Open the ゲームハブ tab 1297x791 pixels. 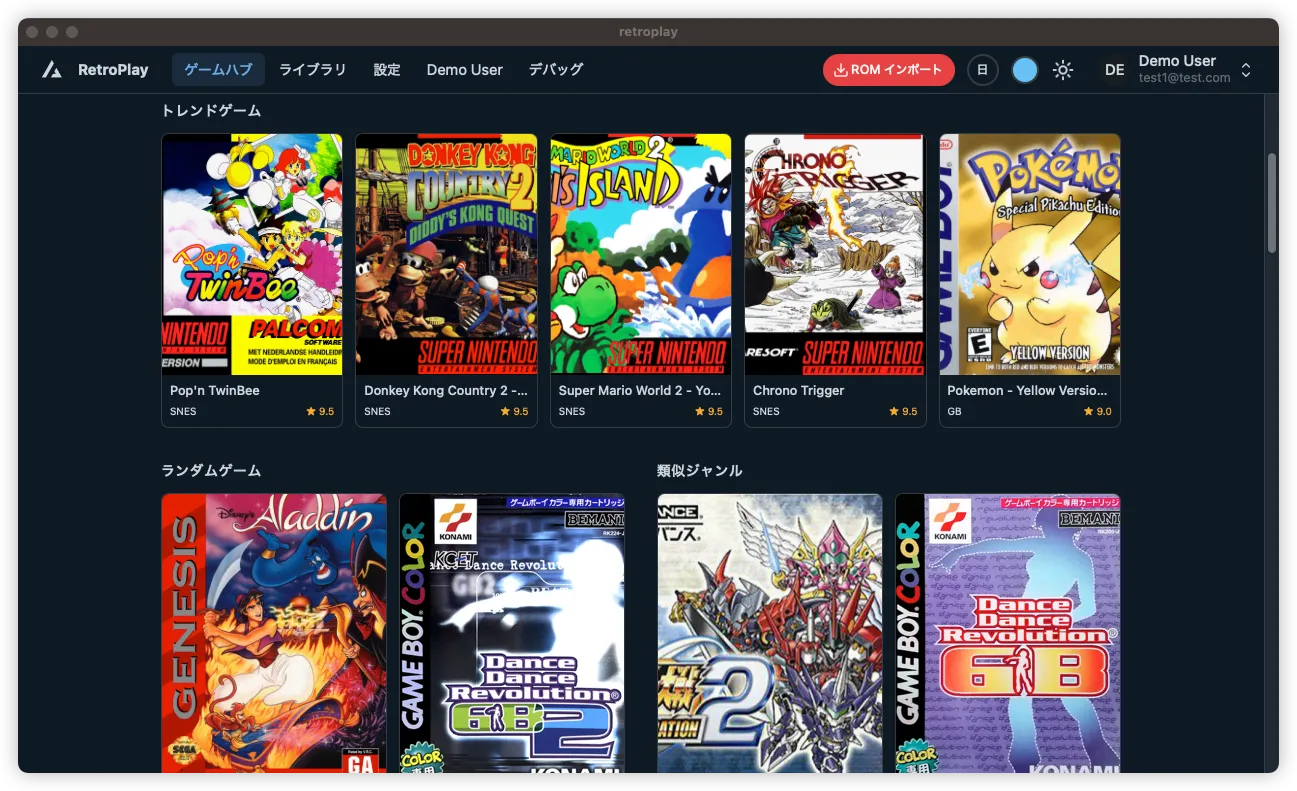(218, 70)
